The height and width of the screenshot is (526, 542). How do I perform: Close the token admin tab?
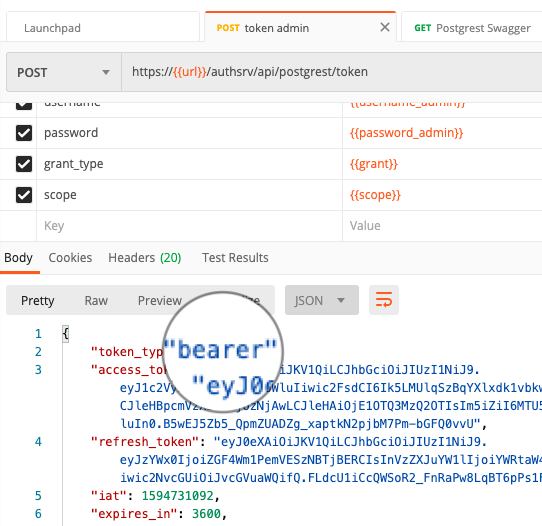point(385,27)
